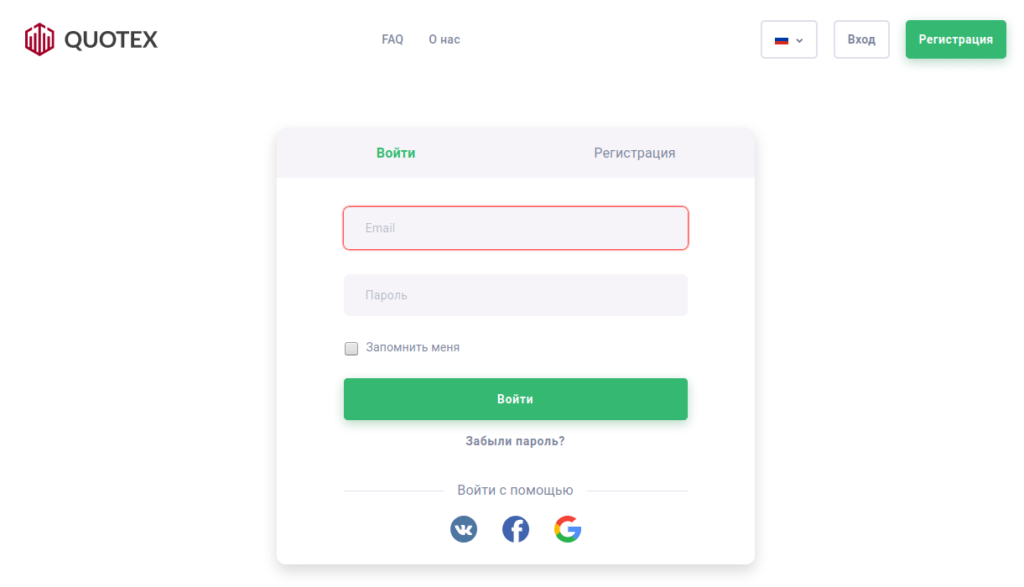Enable the 'Запомнить меня' checkbox
This screenshot has height=587, width=1024.
[x=351, y=347]
